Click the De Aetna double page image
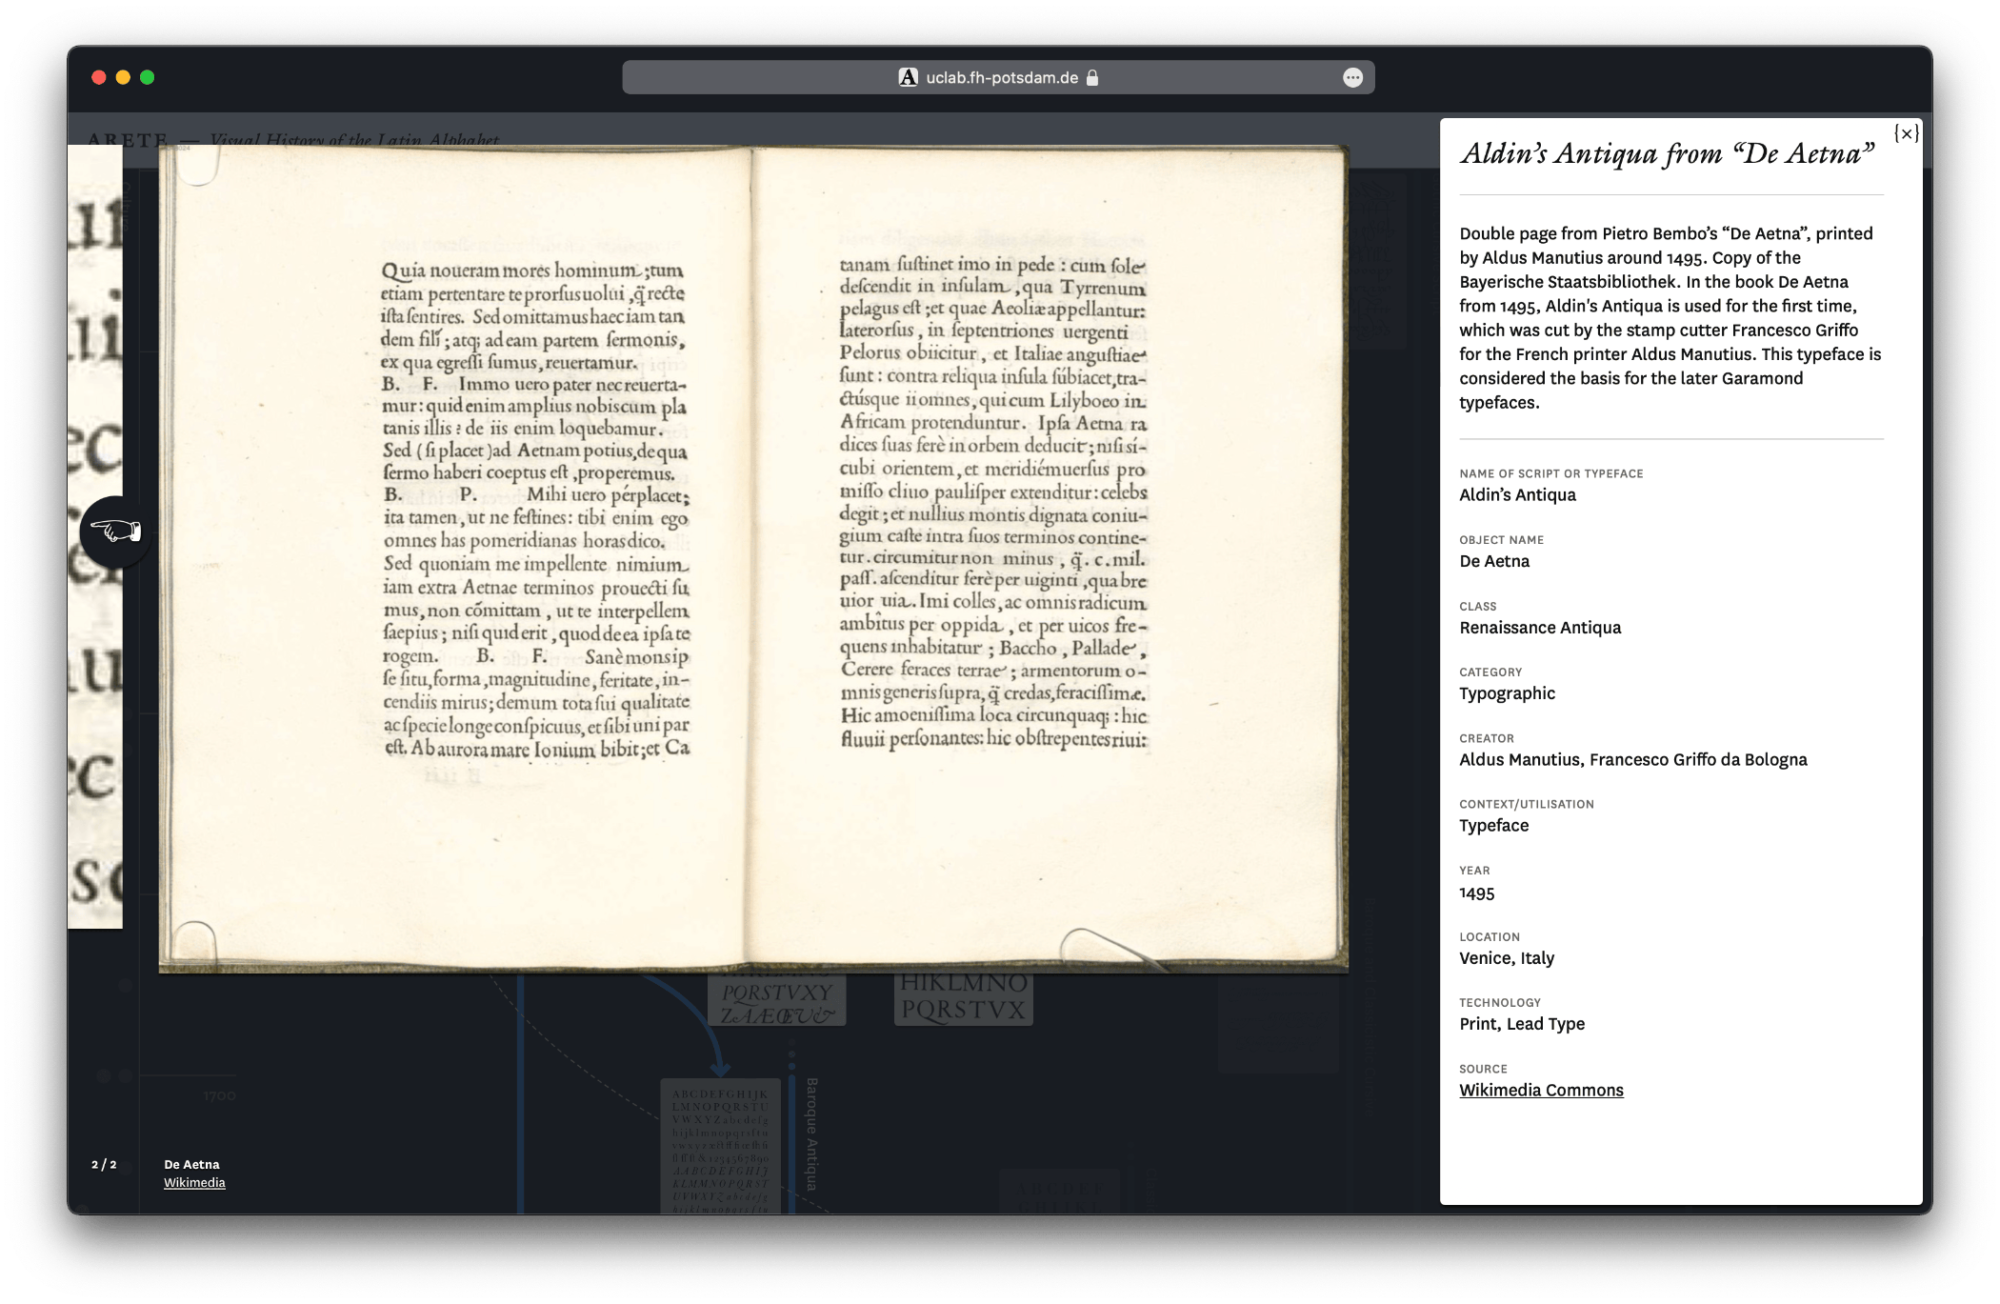Image resolution: width=2000 pixels, height=1304 pixels. coord(753,558)
